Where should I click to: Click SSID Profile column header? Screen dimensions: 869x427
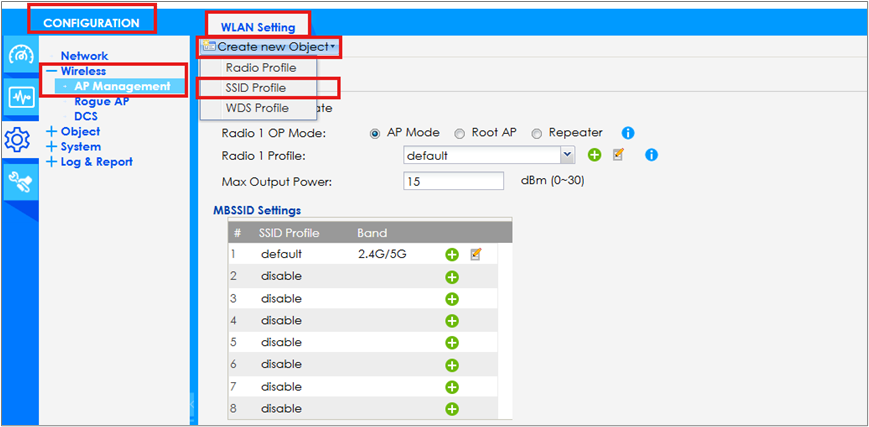pyautogui.click(x=289, y=233)
